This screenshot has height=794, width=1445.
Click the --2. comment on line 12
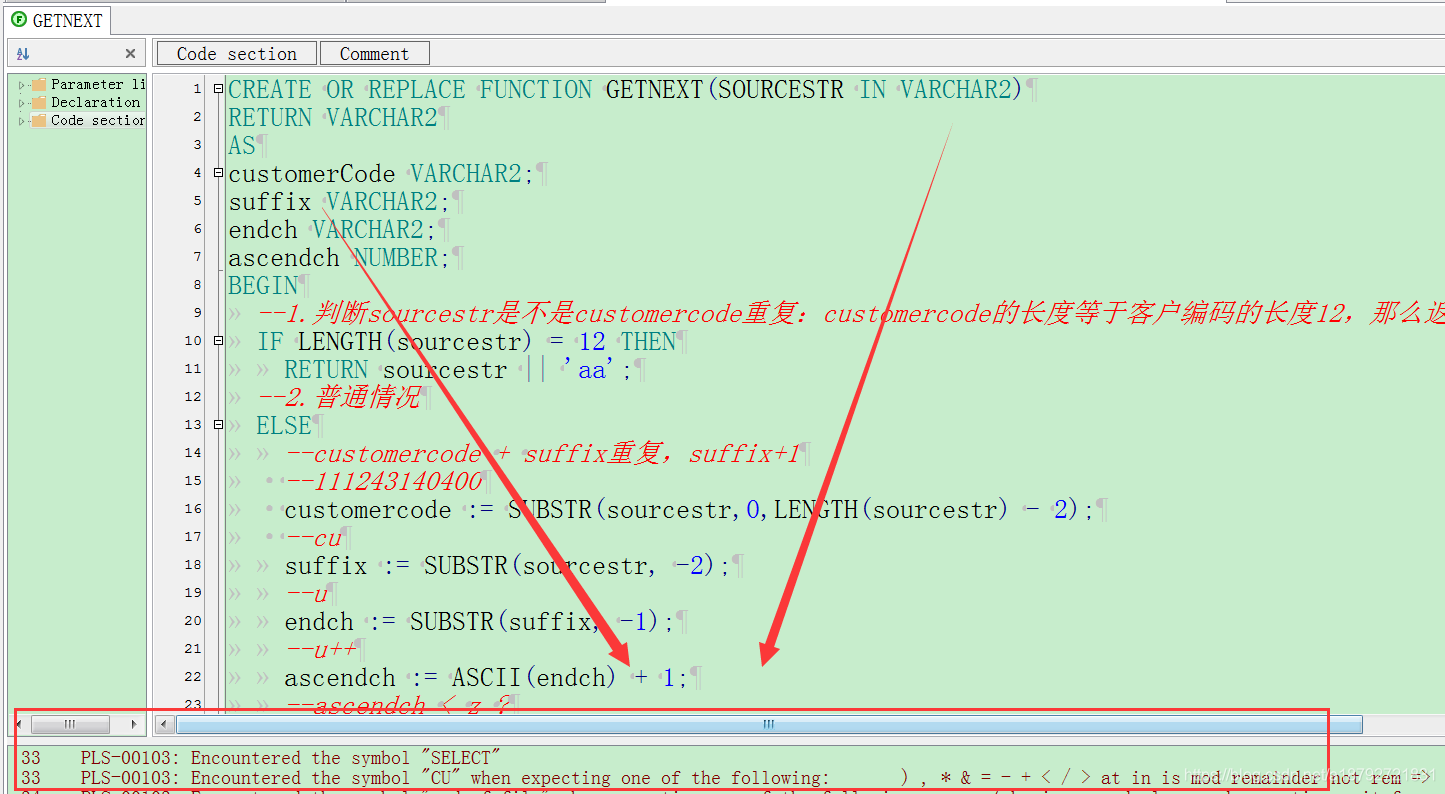point(338,398)
